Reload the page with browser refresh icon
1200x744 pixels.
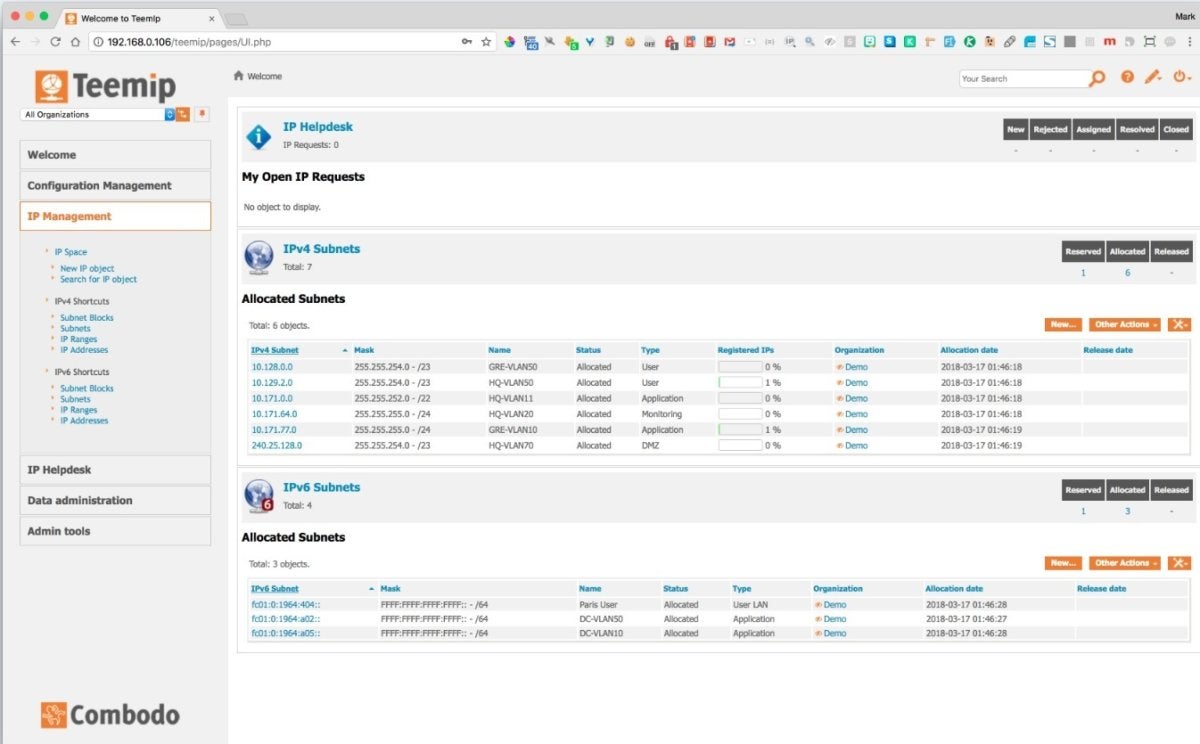[x=56, y=42]
